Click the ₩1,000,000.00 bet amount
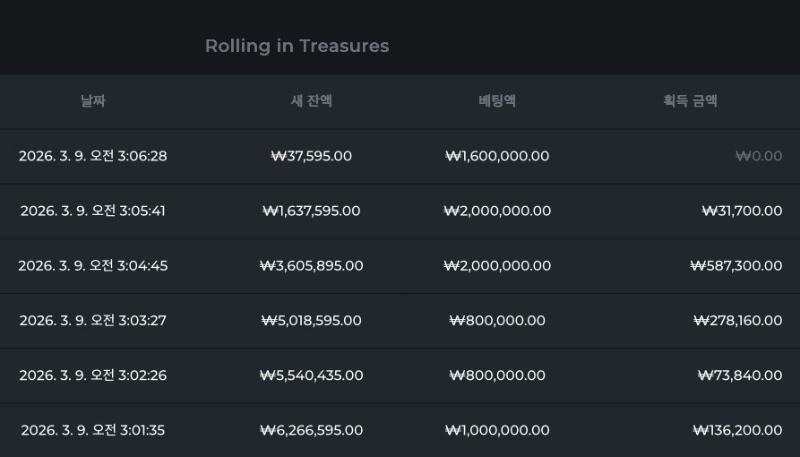The height and width of the screenshot is (457, 800). [x=497, y=431]
